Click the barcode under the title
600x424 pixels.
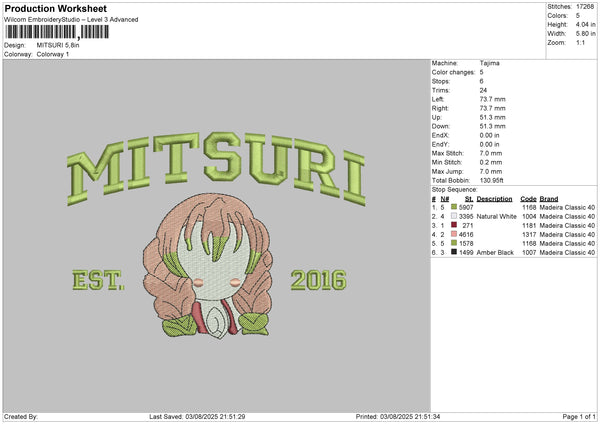pyautogui.click(x=57, y=32)
